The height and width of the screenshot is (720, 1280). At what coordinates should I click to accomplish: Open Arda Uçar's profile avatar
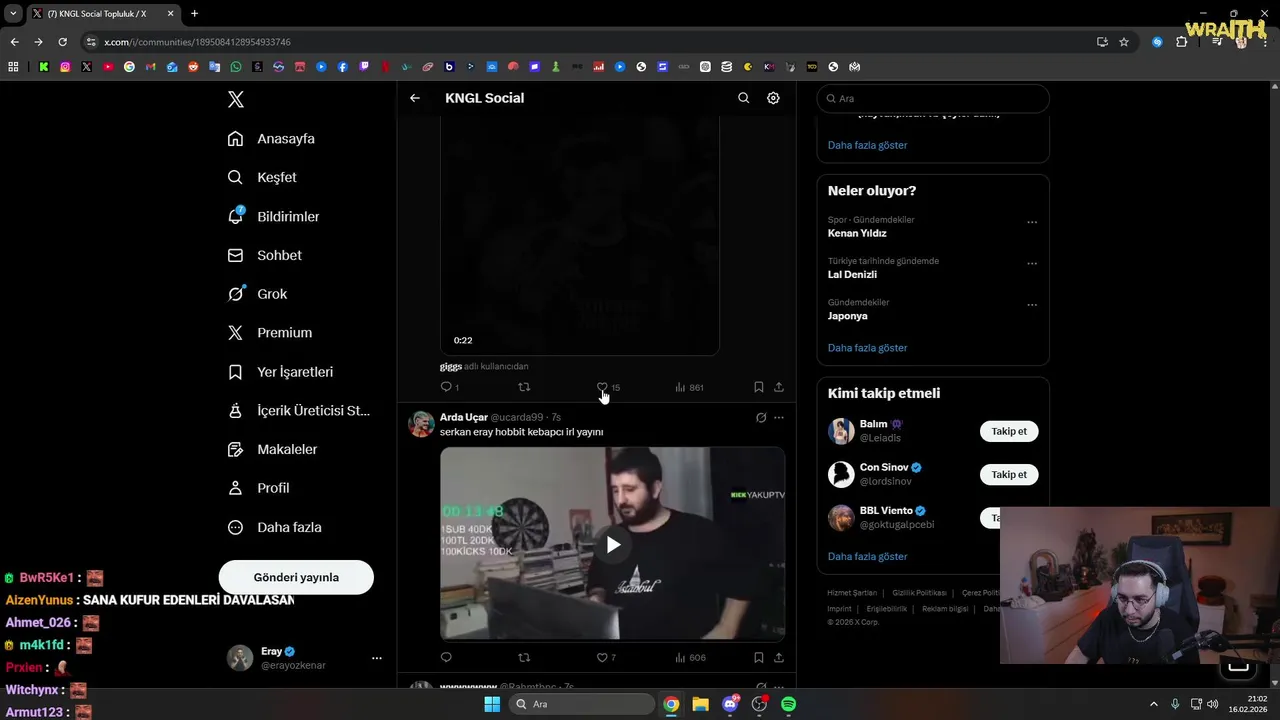[x=421, y=423]
